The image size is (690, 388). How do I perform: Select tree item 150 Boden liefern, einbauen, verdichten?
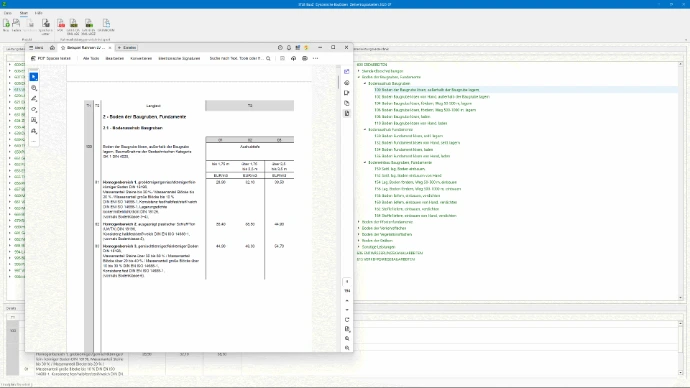407,196
